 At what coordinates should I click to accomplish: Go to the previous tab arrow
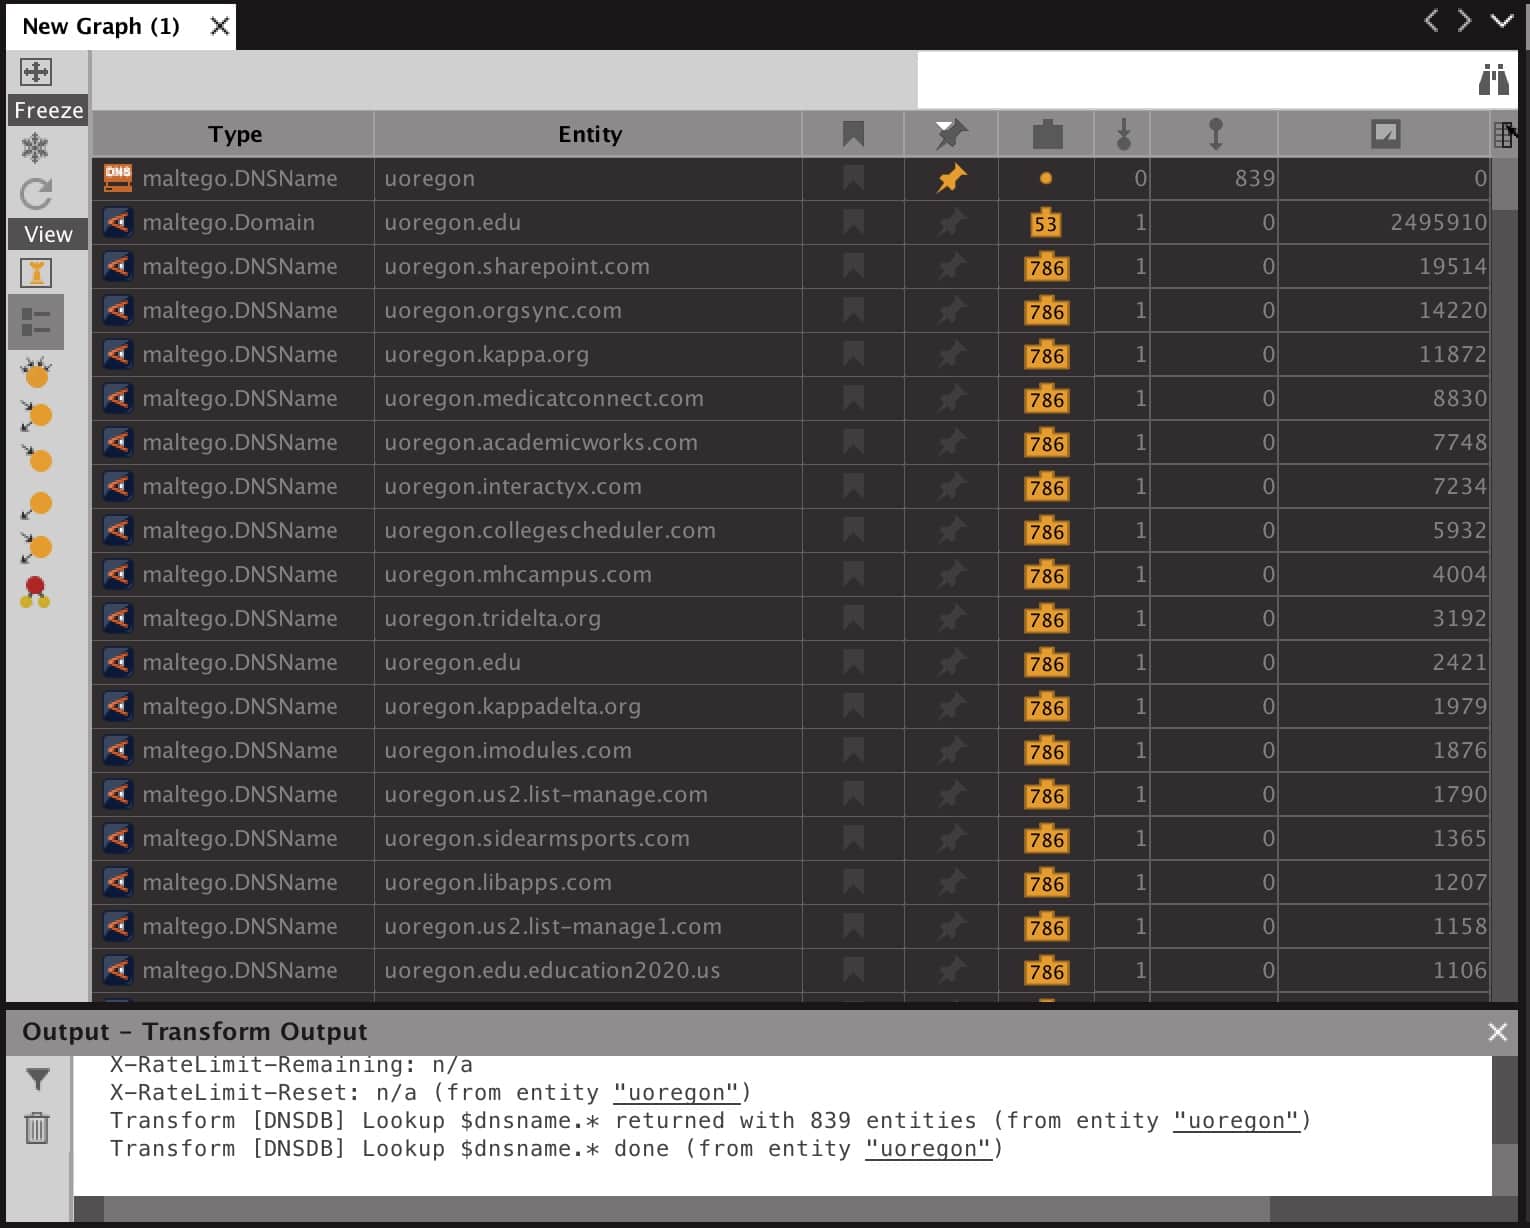[1432, 20]
